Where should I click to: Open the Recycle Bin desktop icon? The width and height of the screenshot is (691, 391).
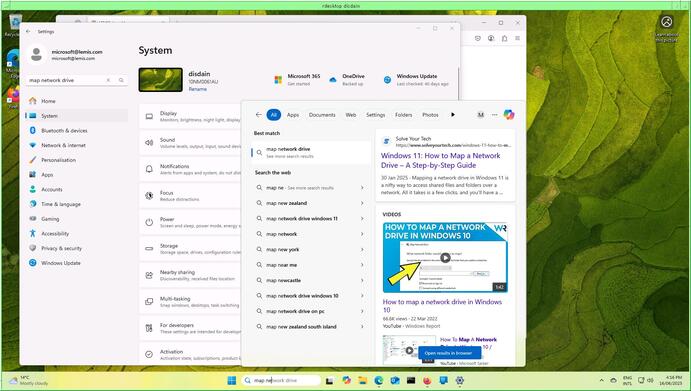(15, 24)
